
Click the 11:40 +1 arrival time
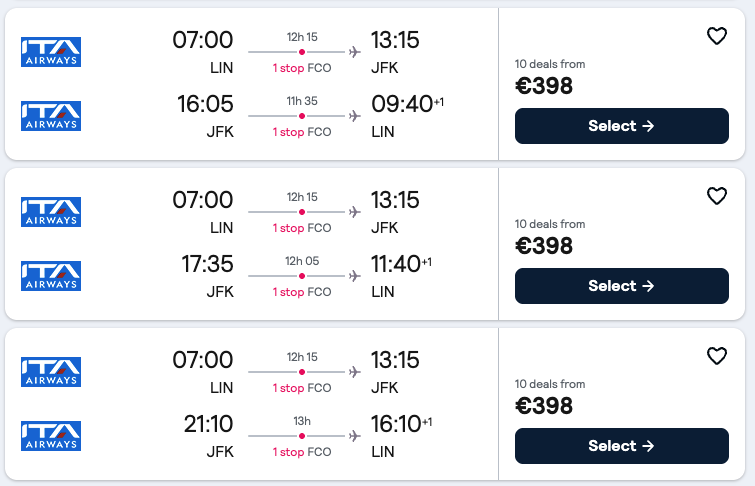(x=400, y=264)
